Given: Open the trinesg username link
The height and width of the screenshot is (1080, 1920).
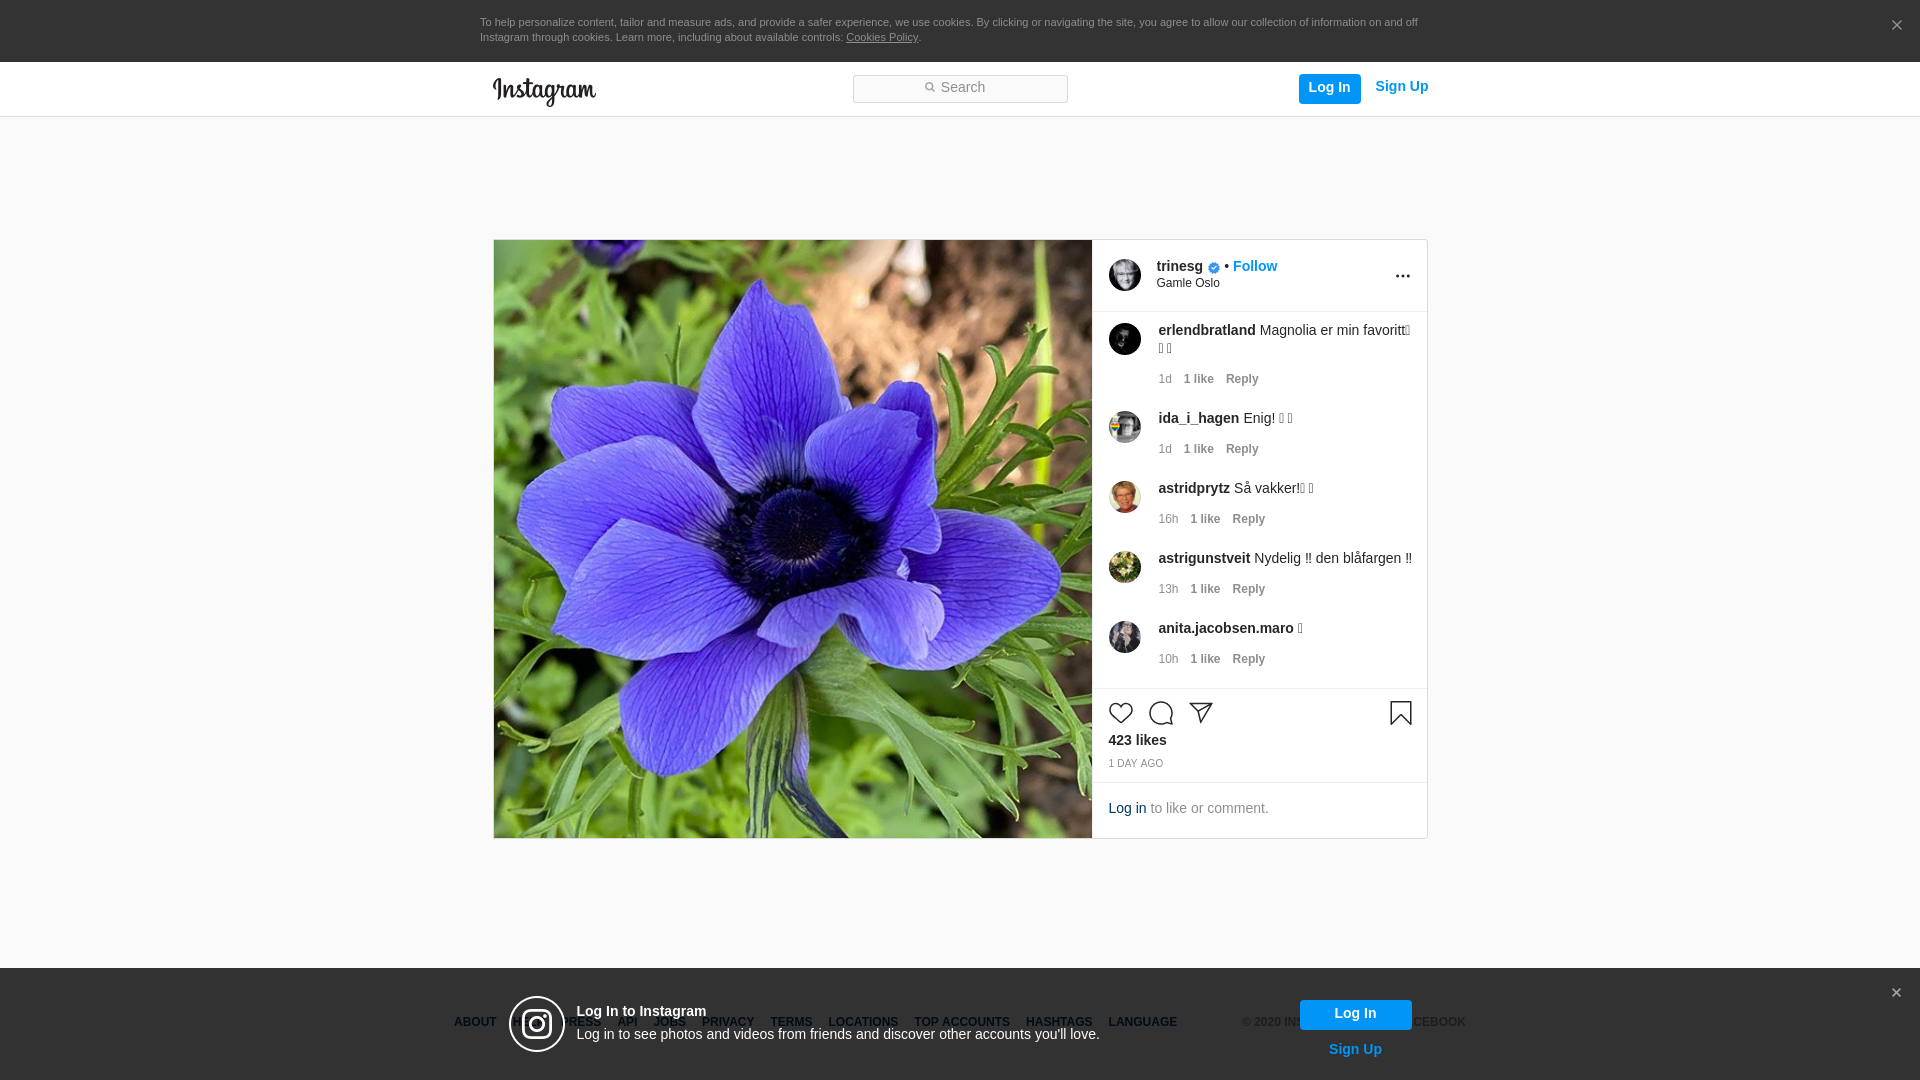Looking at the screenshot, I should (x=1179, y=266).
